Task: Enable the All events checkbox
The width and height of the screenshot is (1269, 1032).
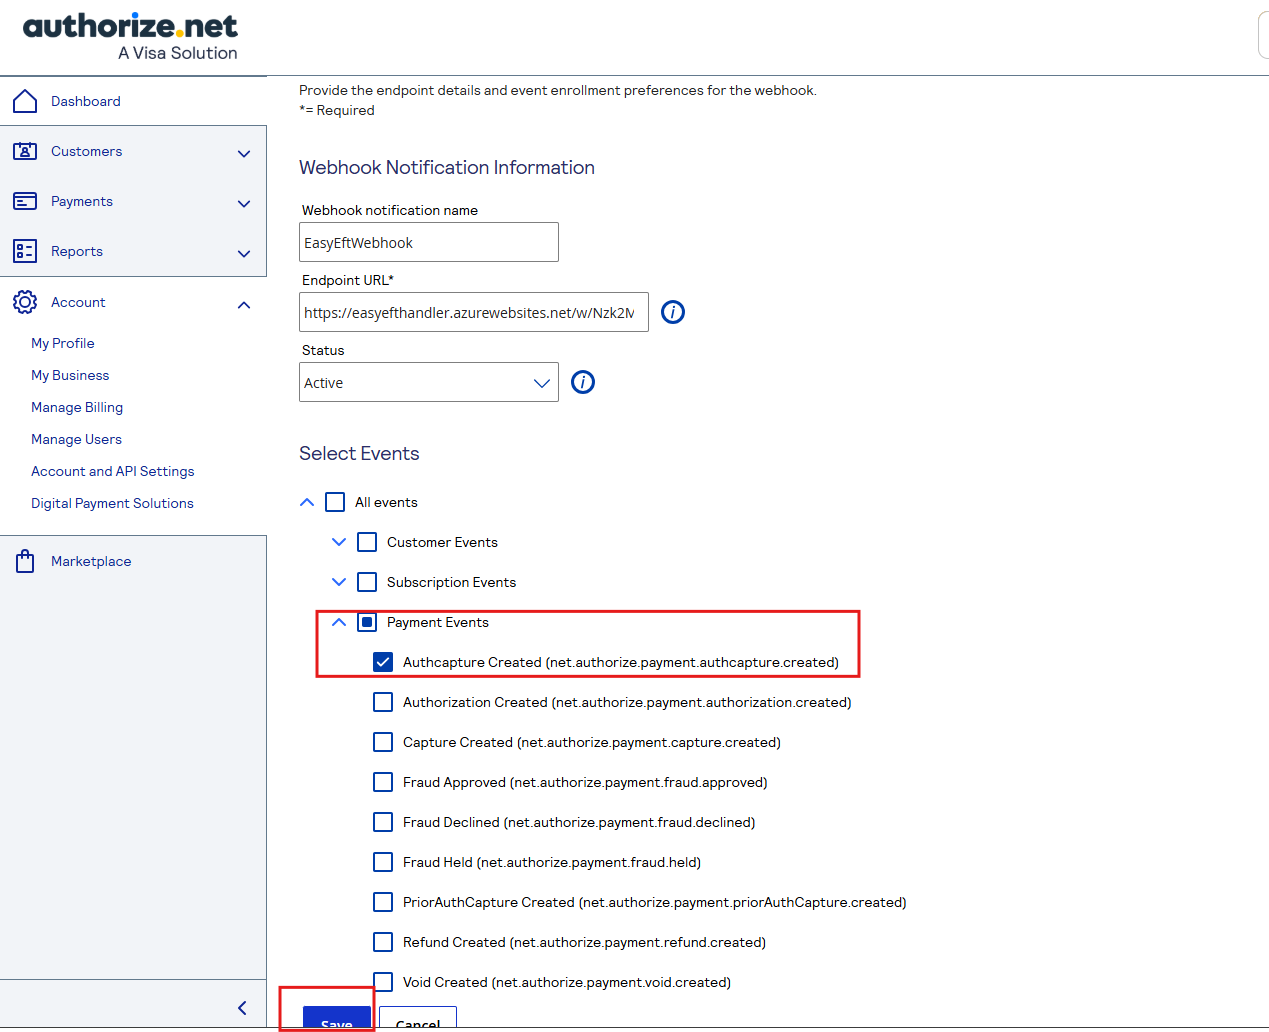Action: click(x=335, y=502)
